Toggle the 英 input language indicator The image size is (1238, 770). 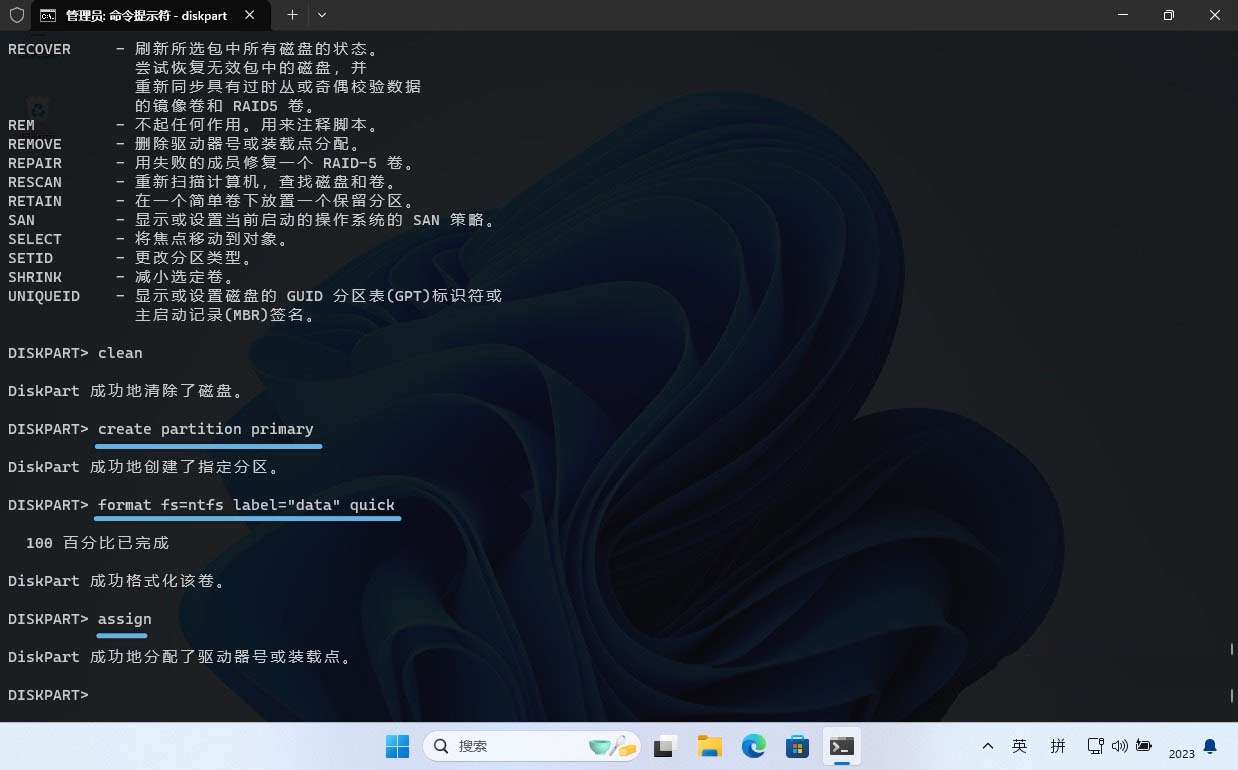(x=1019, y=746)
